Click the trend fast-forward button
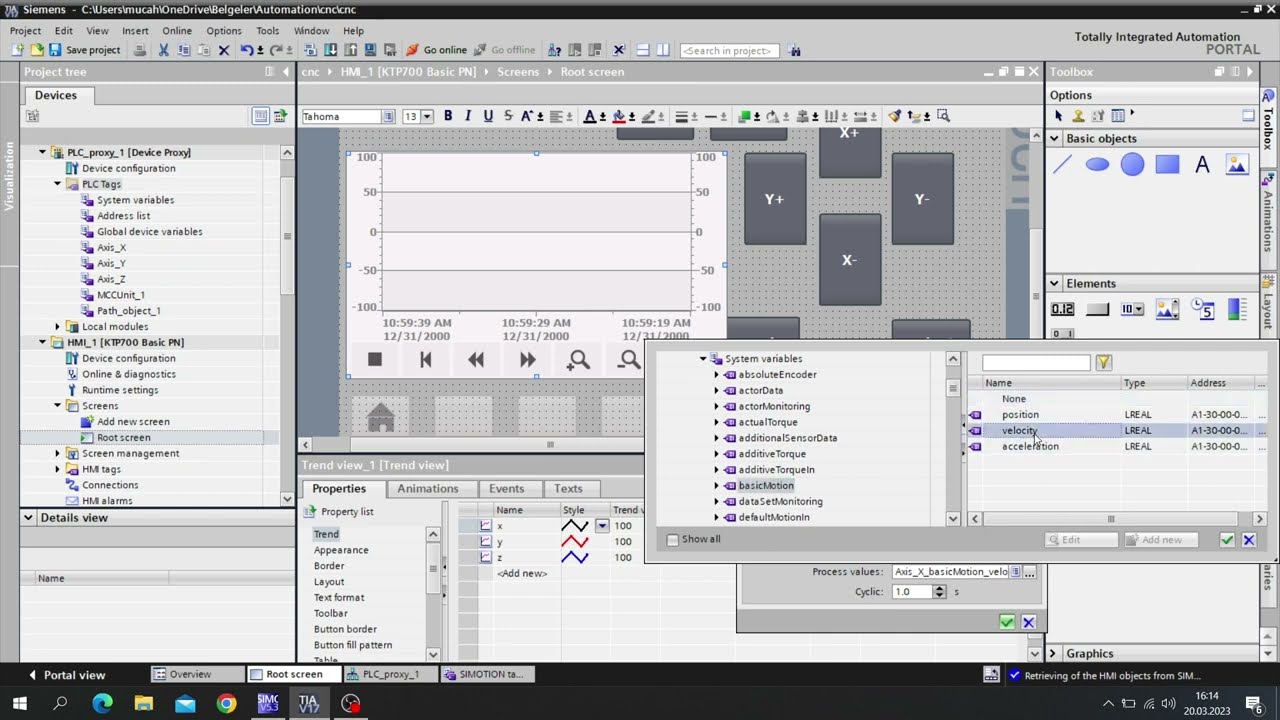 click(x=527, y=359)
